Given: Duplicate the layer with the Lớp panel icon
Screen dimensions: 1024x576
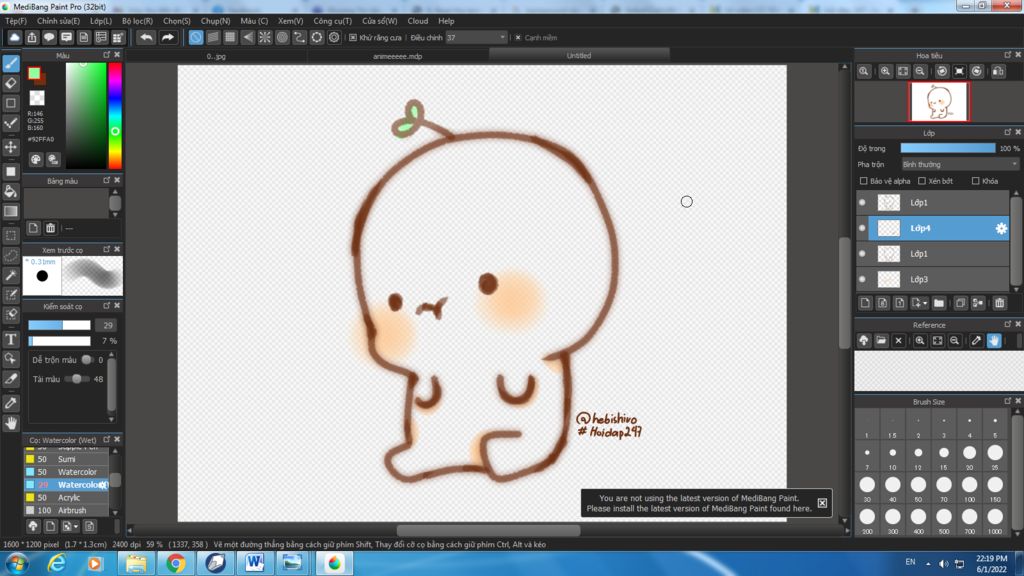Looking at the screenshot, I should 960,303.
